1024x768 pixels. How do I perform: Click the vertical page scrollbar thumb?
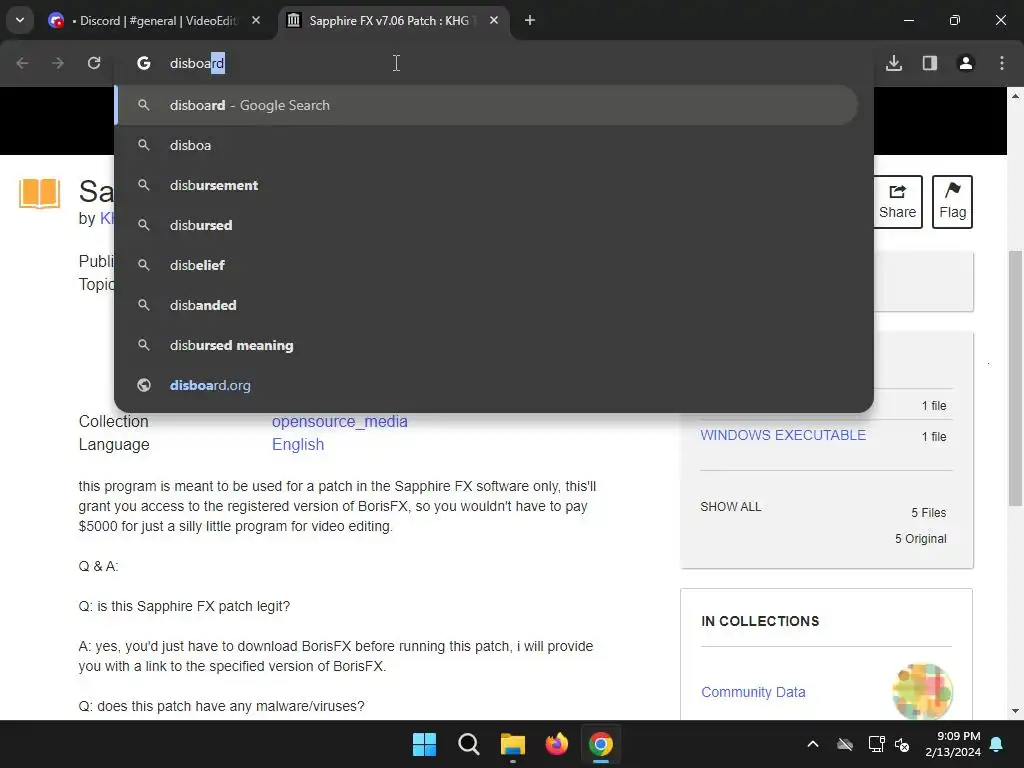click(1016, 377)
